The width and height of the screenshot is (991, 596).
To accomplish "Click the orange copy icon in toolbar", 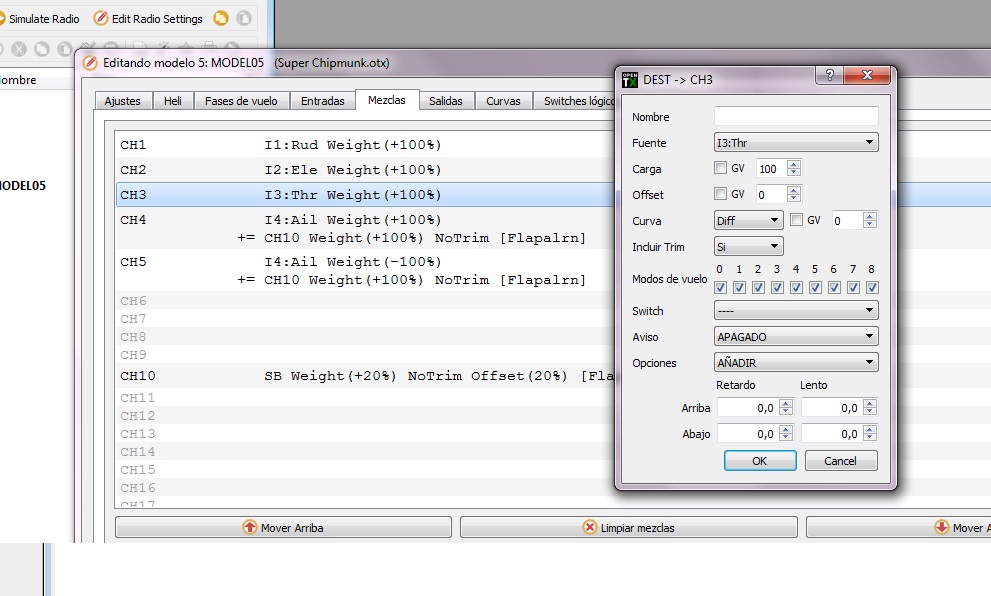I will click(x=221, y=19).
